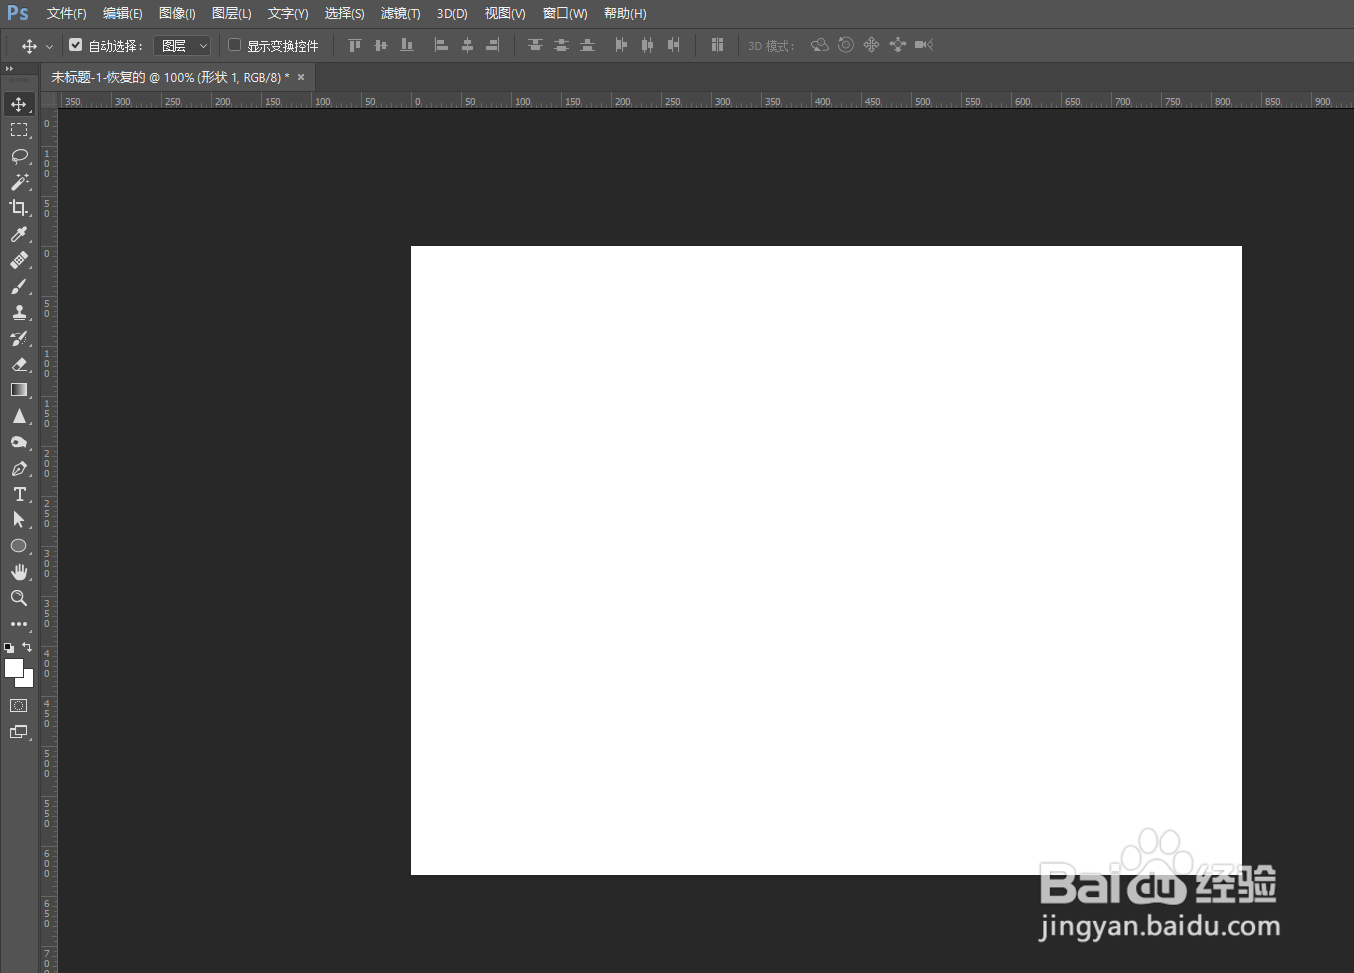Open the 3D(D) menu
This screenshot has width=1354, height=973.
(452, 13)
